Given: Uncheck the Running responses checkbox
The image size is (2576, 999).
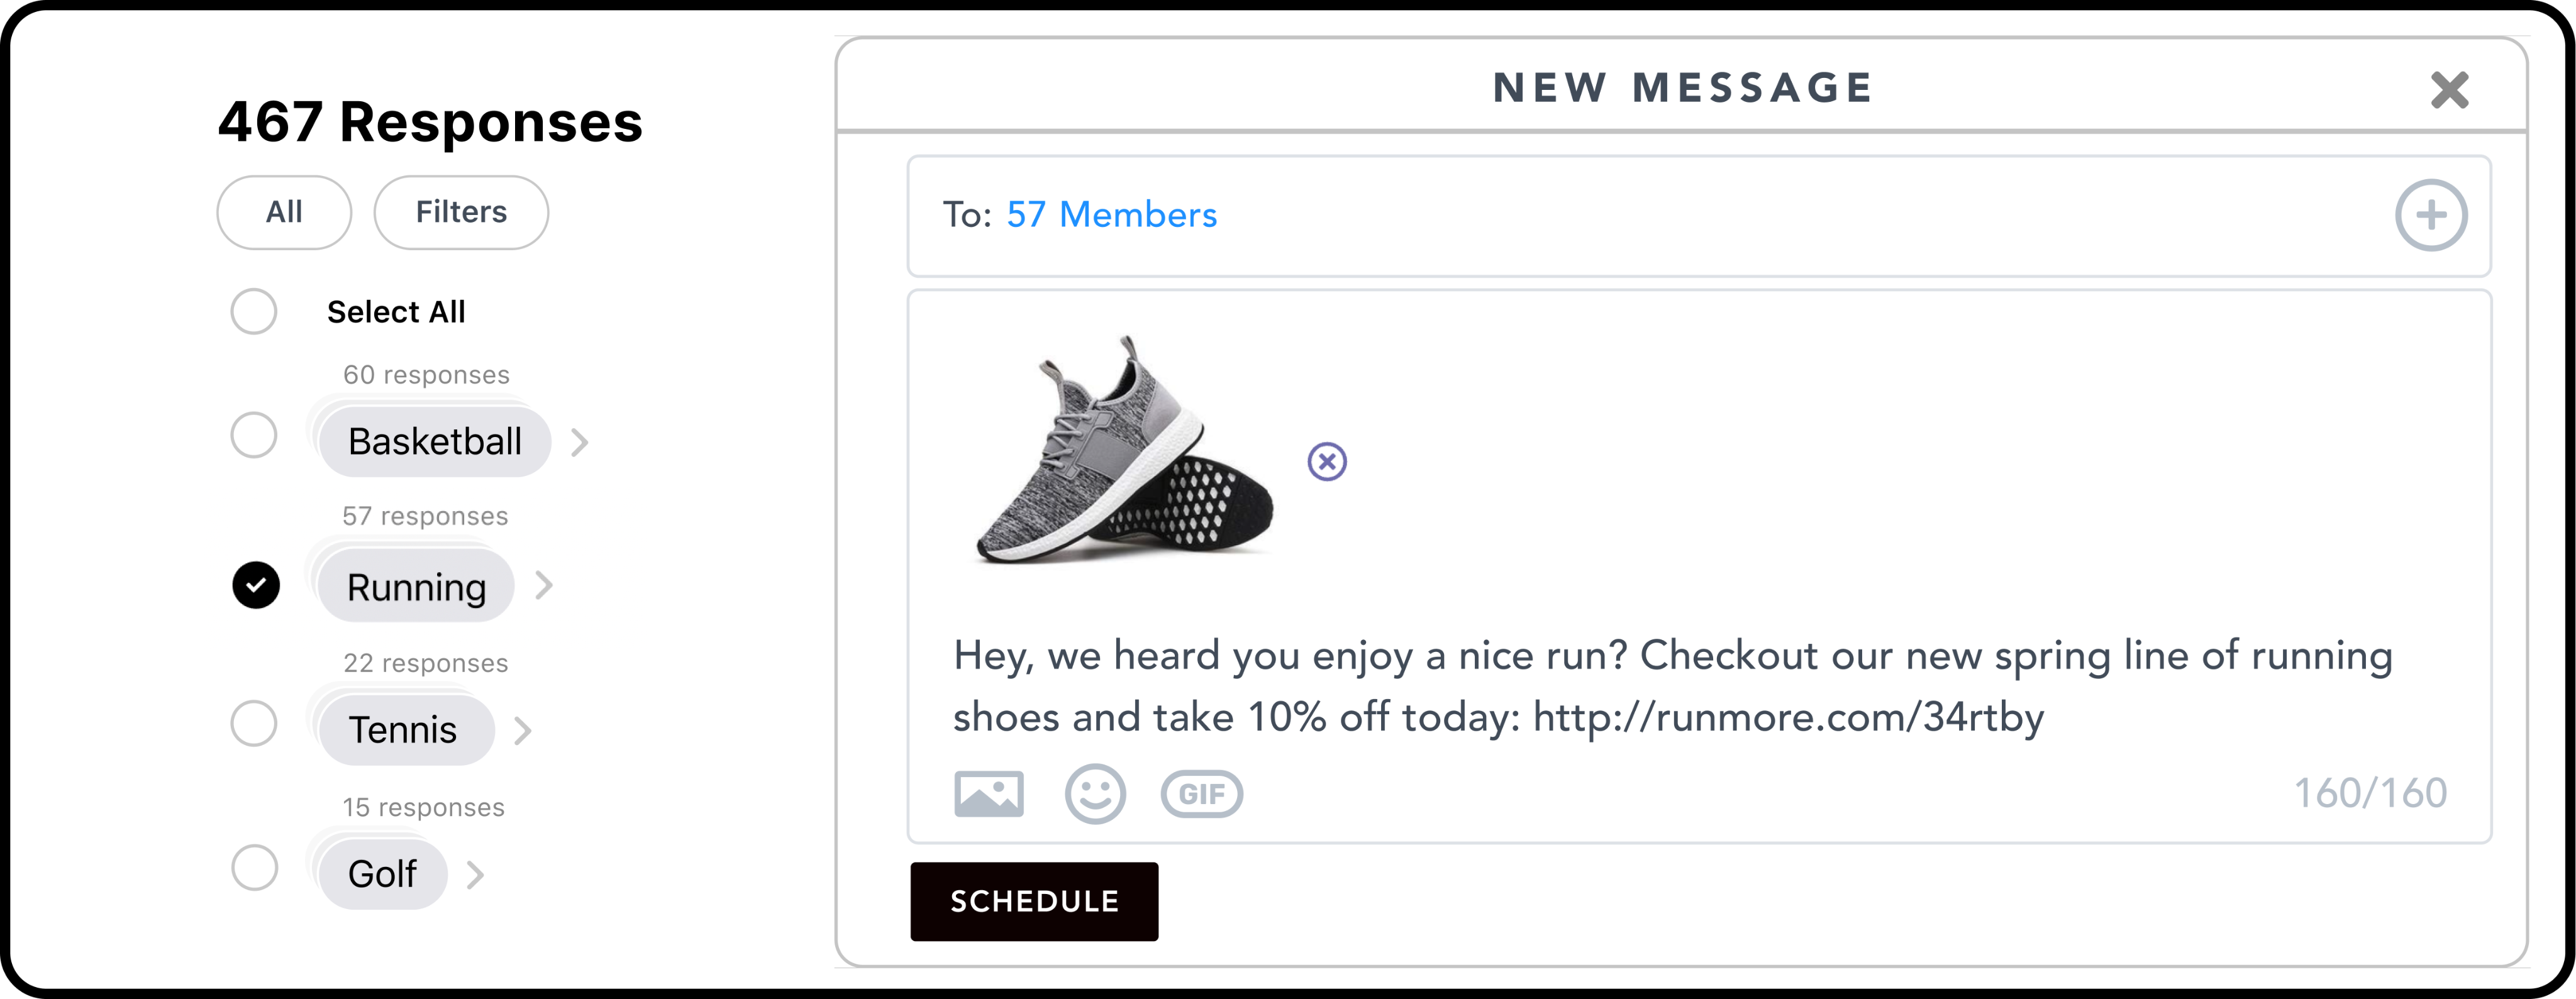Looking at the screenshot, I should click(256, 585).
